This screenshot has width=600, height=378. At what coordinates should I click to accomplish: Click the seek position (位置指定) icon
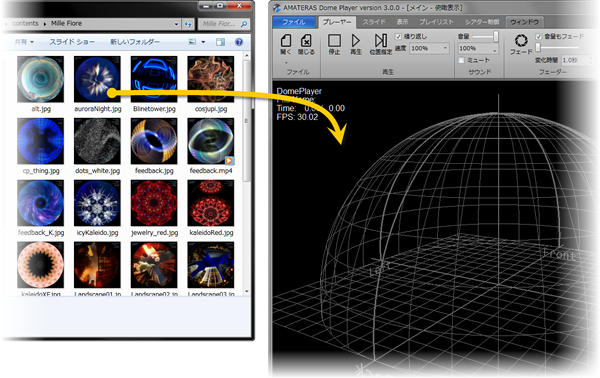coord(380,41)
